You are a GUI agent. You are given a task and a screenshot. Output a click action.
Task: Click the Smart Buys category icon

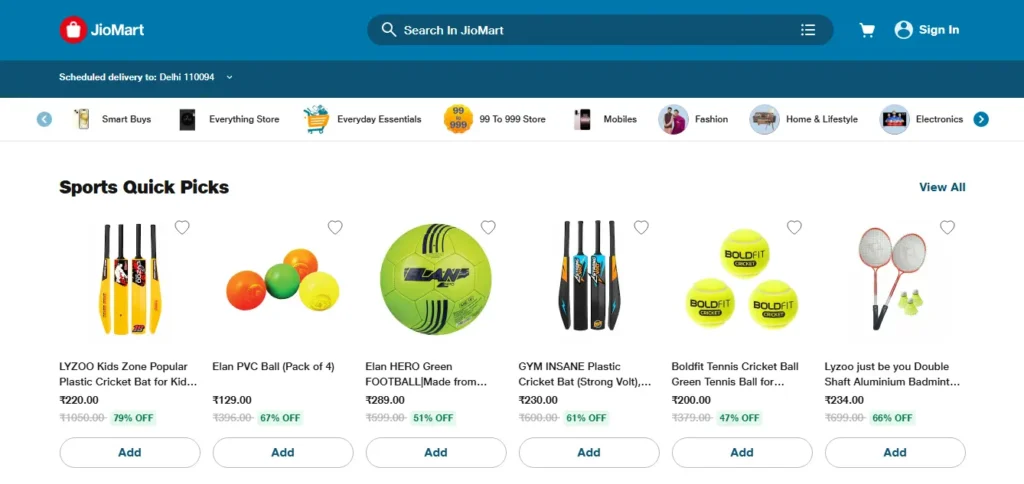click(83, 119)
